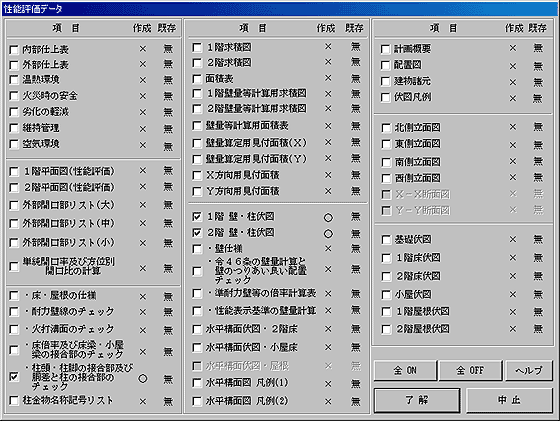Click the 全 OFF button
This screenshot has width=560, height=421.
[470, 371]
